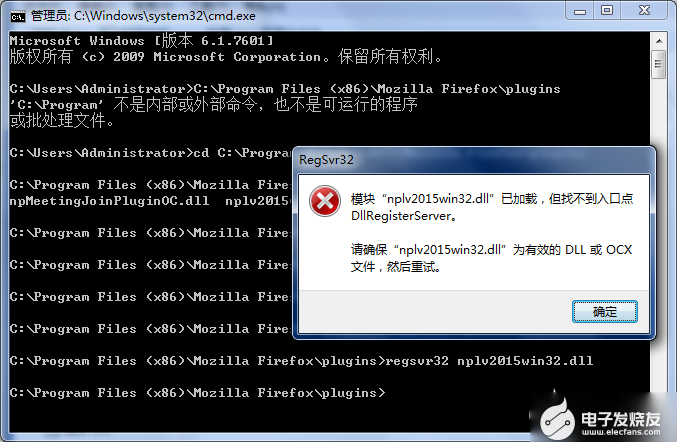This screenshot has height=442, width=677.
Task: Click the RegSvr32 dialog title bar
Action: pyautogui.click(x=474, y=160)
